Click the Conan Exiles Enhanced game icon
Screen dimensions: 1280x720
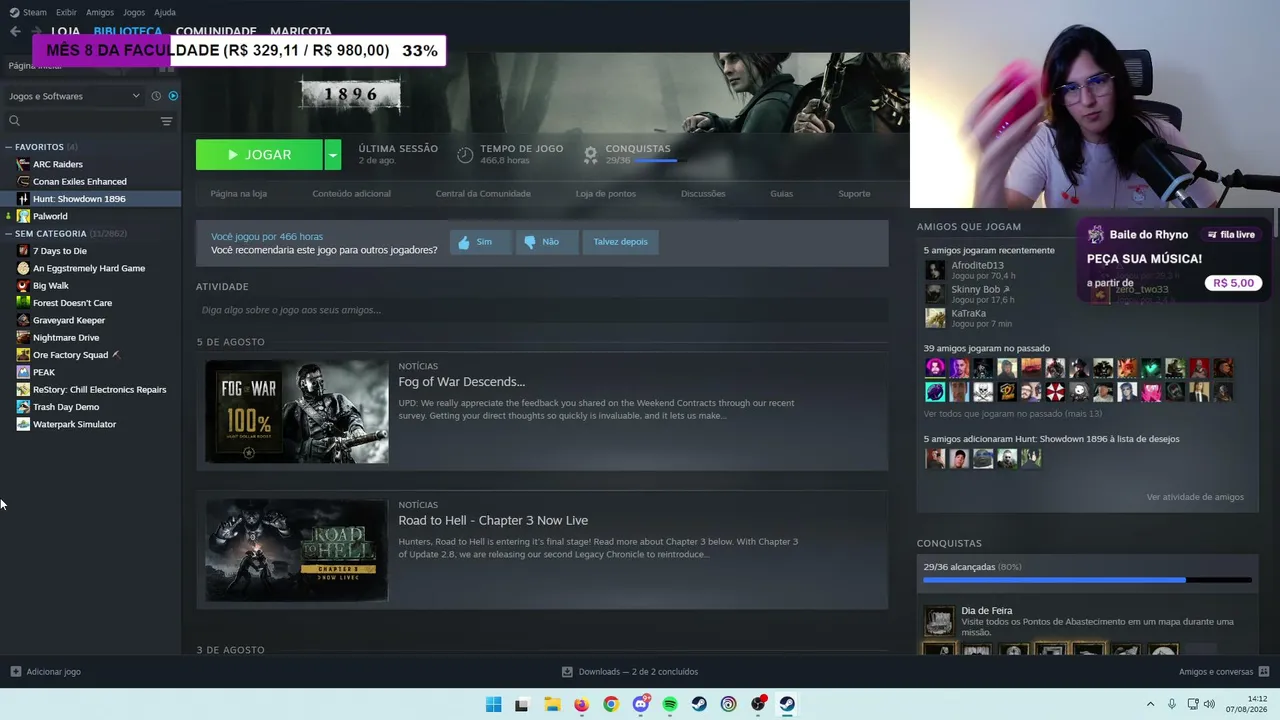(x=24, y=182)
